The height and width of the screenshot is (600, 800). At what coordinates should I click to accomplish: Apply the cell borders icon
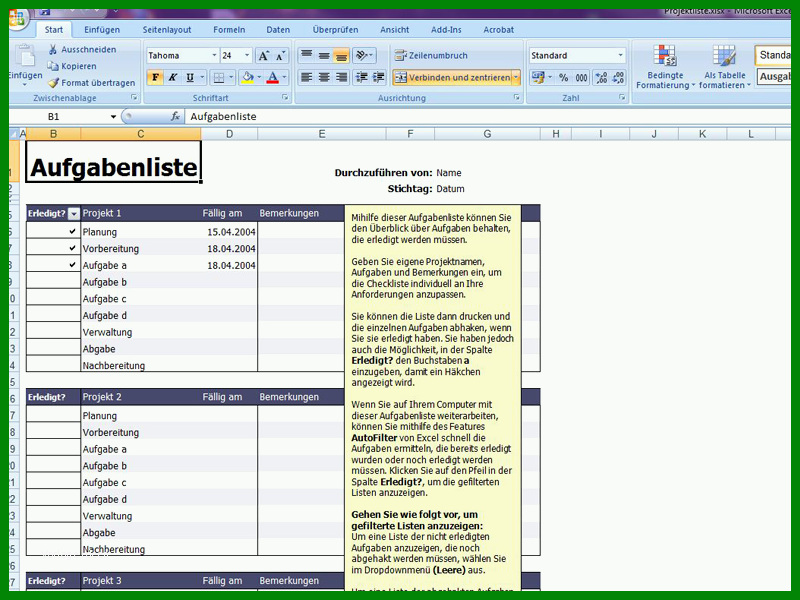click(218, 78)
